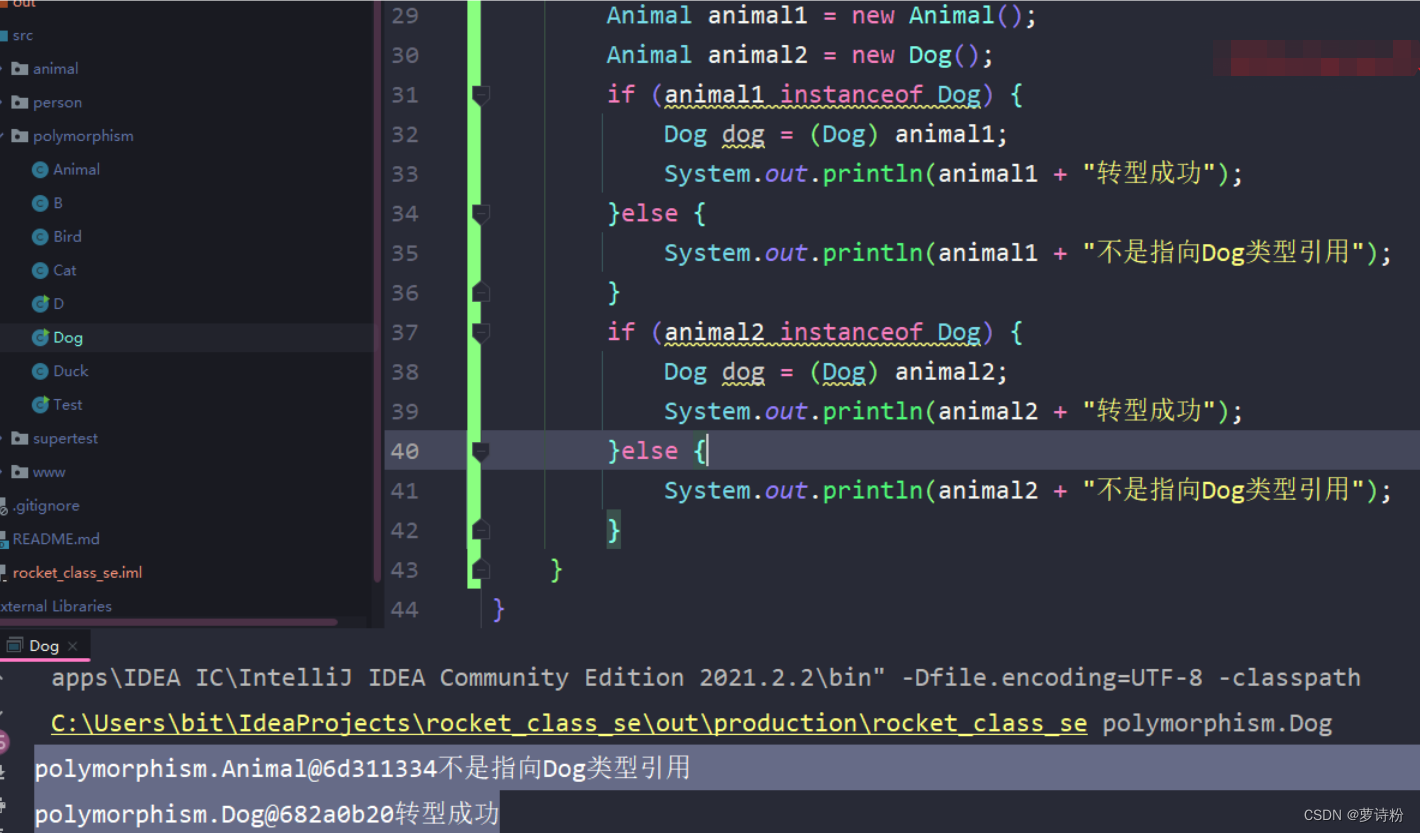Click line number 30 in the gutter
The height and width of the screenshot is (833, 1420).
[x=405, y=55]
